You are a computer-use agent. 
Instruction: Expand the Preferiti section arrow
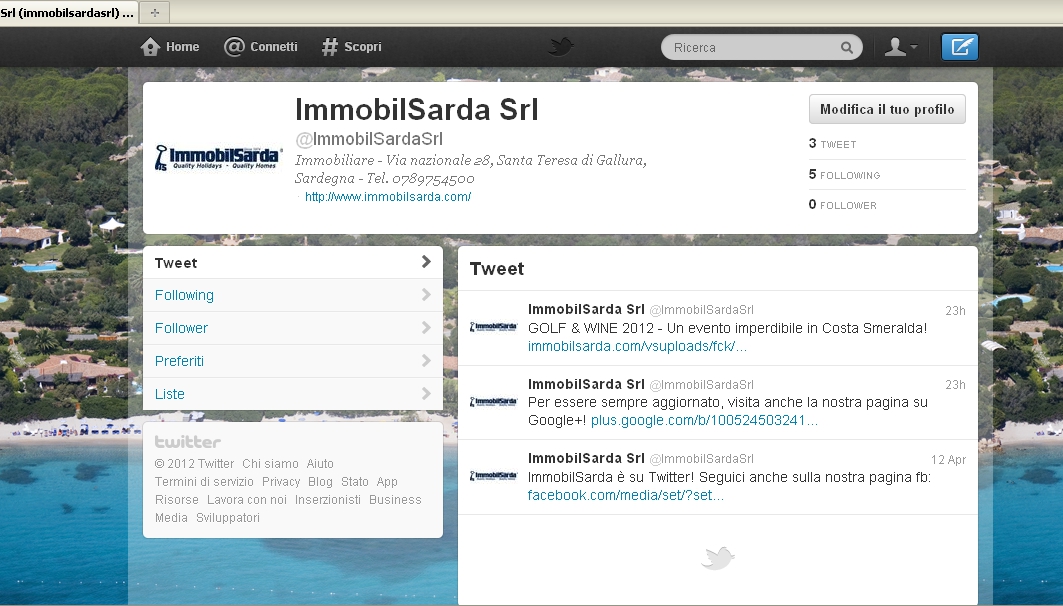(x=426, y=361)
